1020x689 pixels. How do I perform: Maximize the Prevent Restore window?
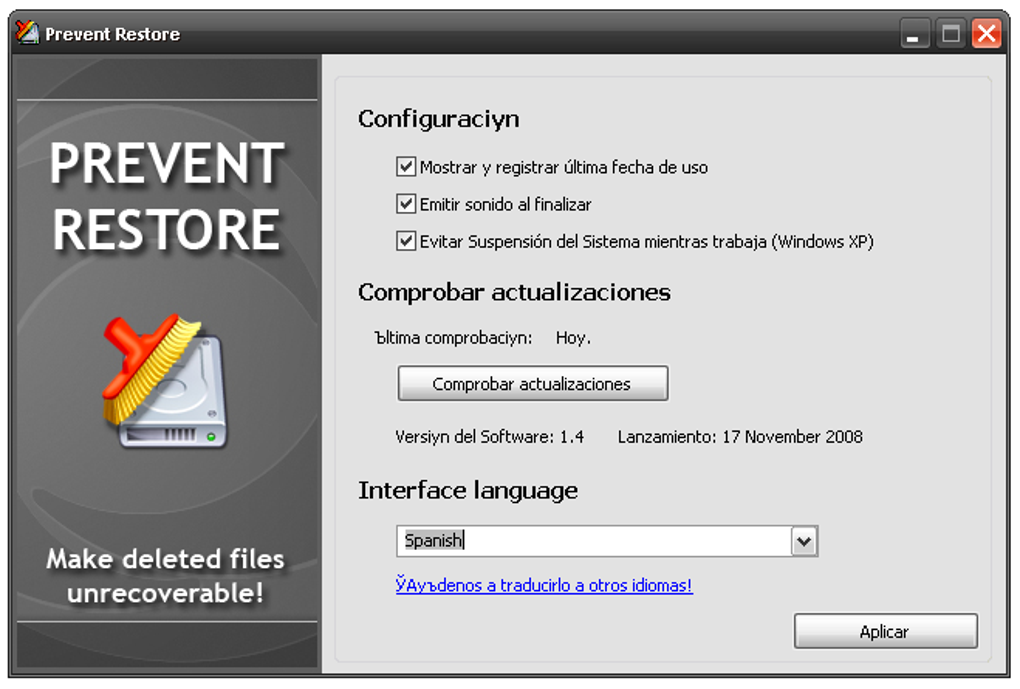(x=950, y=33)
